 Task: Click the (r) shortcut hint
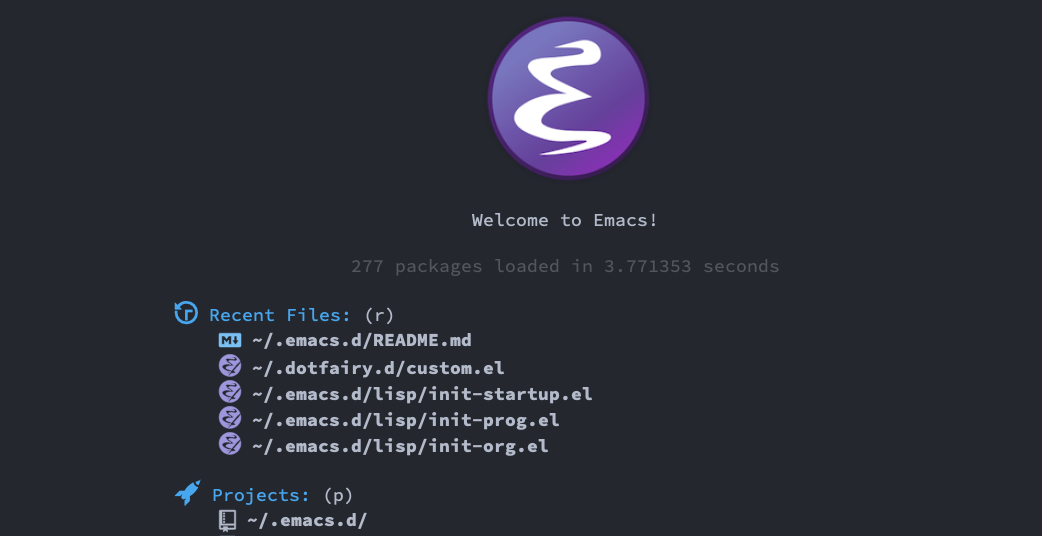[x=379, y=315]
